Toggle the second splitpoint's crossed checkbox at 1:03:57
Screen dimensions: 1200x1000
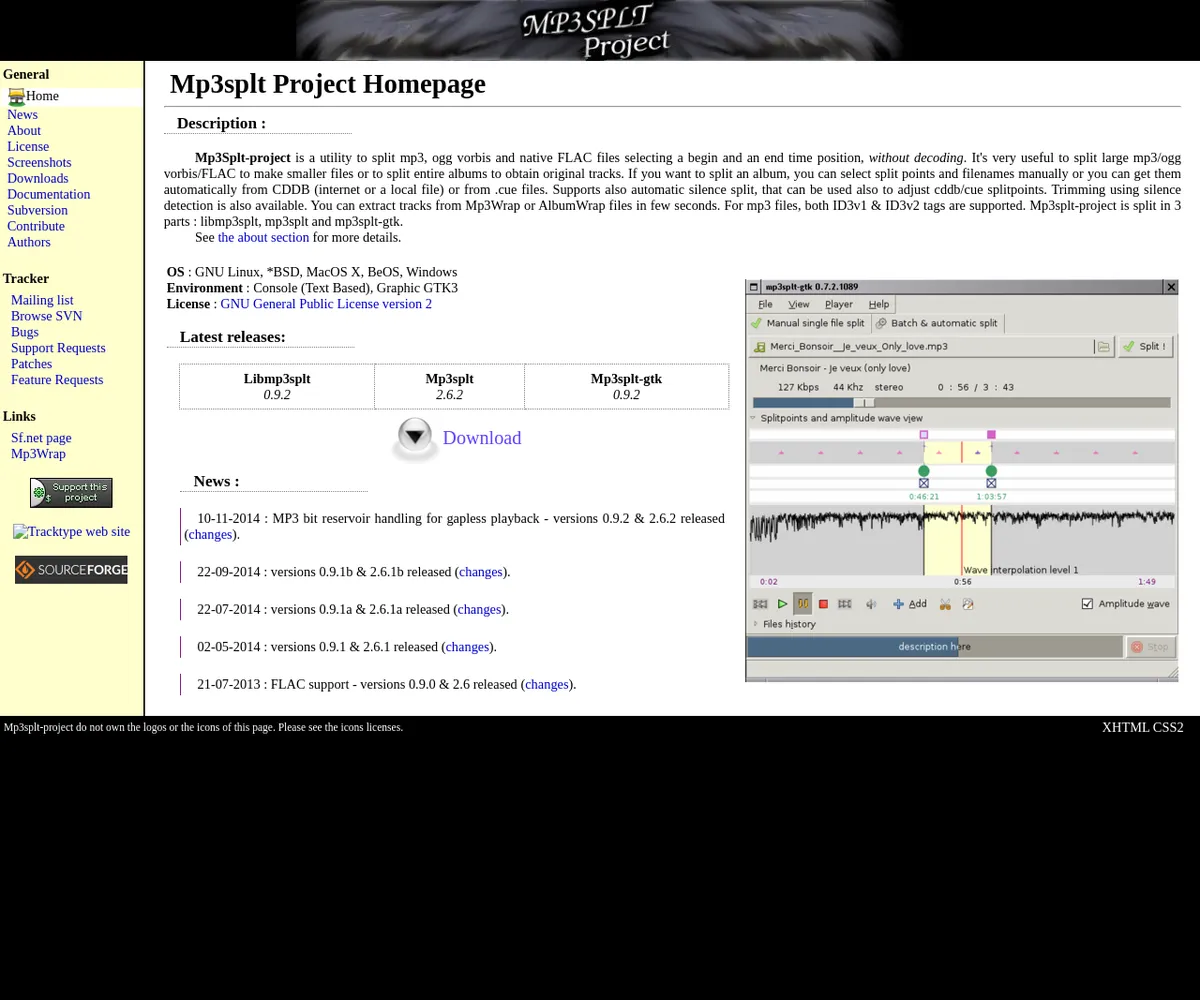click(991, 483)
